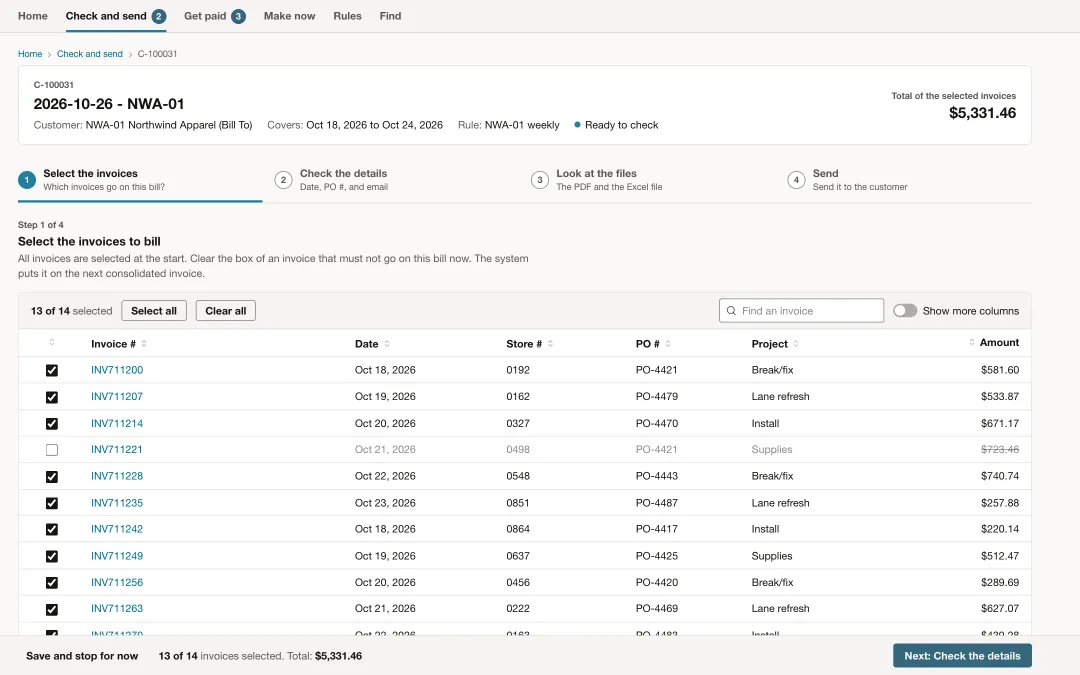Click the Home breadcrumb link
1080x675 pixels.
[30, 54]
